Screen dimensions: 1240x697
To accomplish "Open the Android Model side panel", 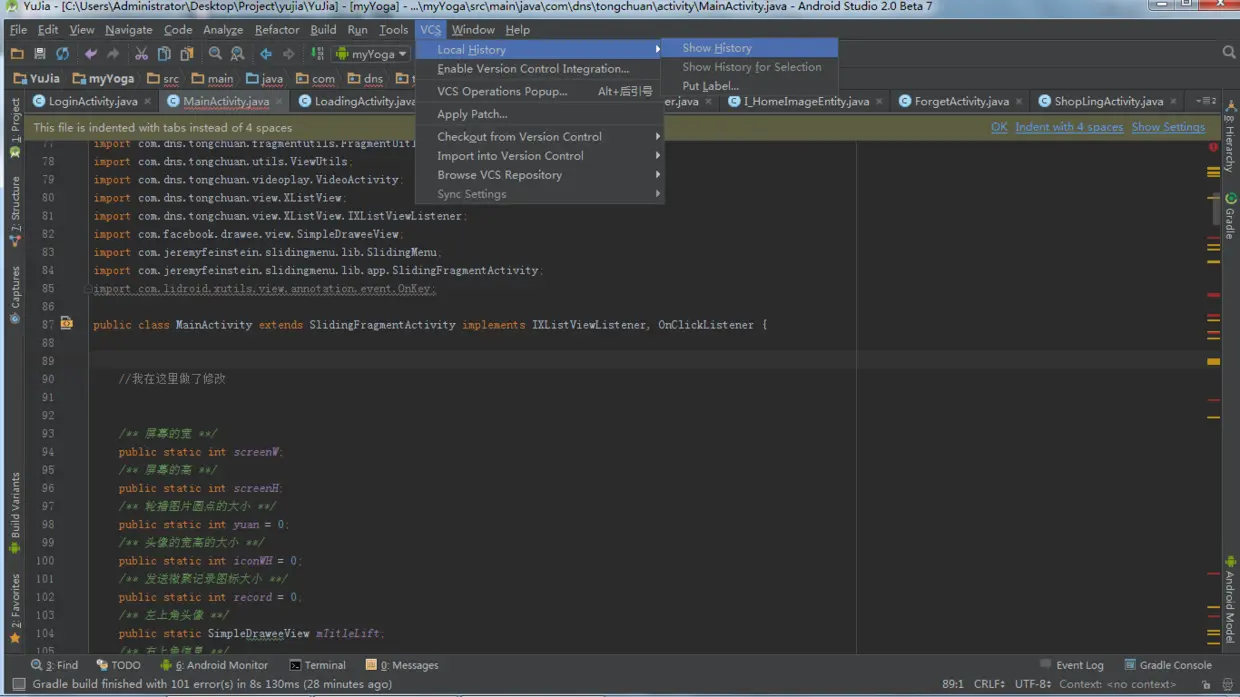I will click(x=1230, y=600).
